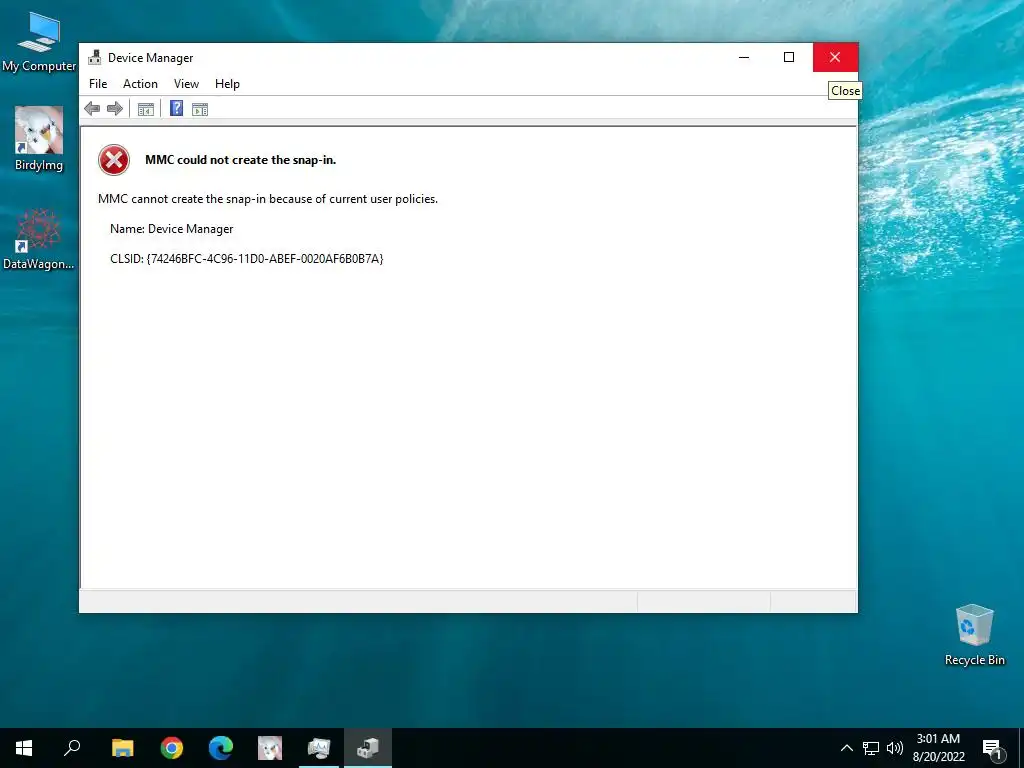This screenshot has height=768, width=1024.
Task: Select the text about current user policies
Action: tap(268, 199)
